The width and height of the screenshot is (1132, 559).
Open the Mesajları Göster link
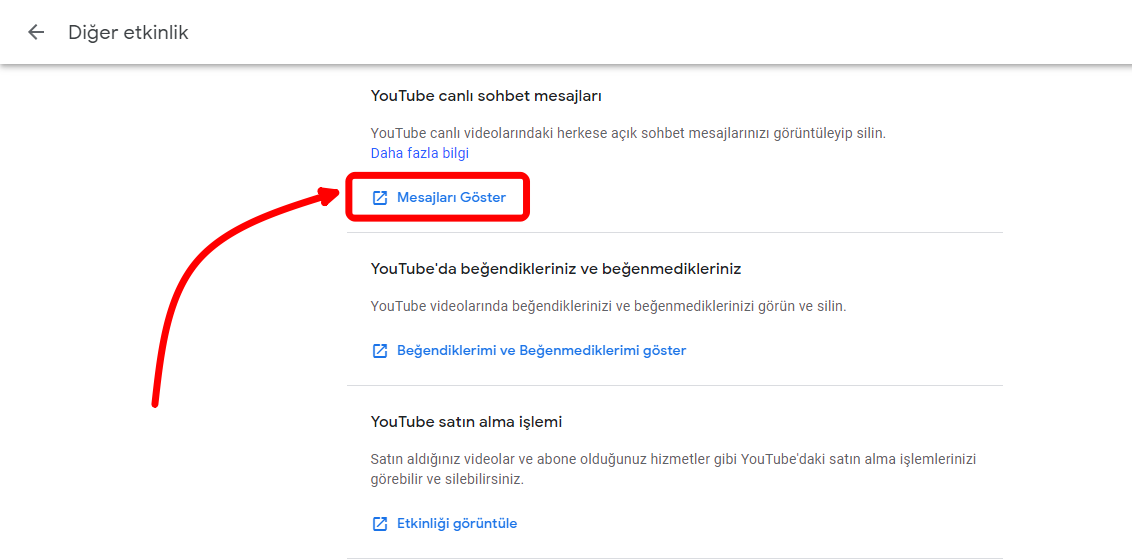coord(451,198)
